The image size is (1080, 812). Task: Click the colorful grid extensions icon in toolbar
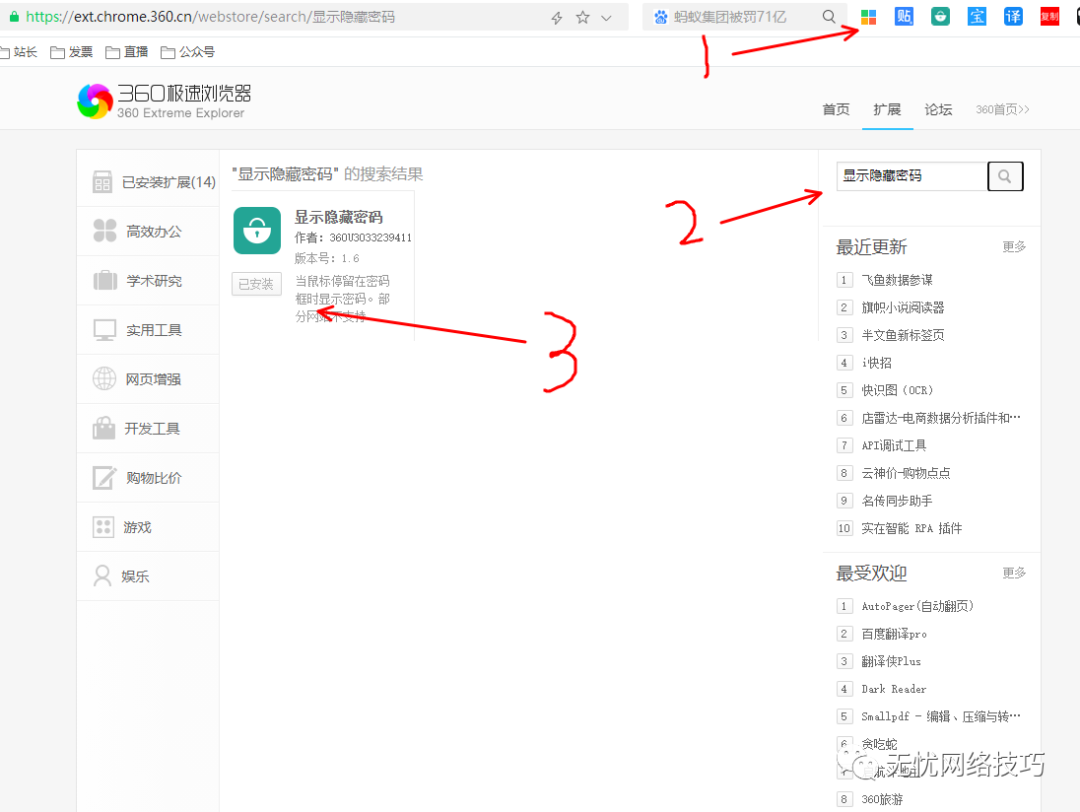coord(868,17)
